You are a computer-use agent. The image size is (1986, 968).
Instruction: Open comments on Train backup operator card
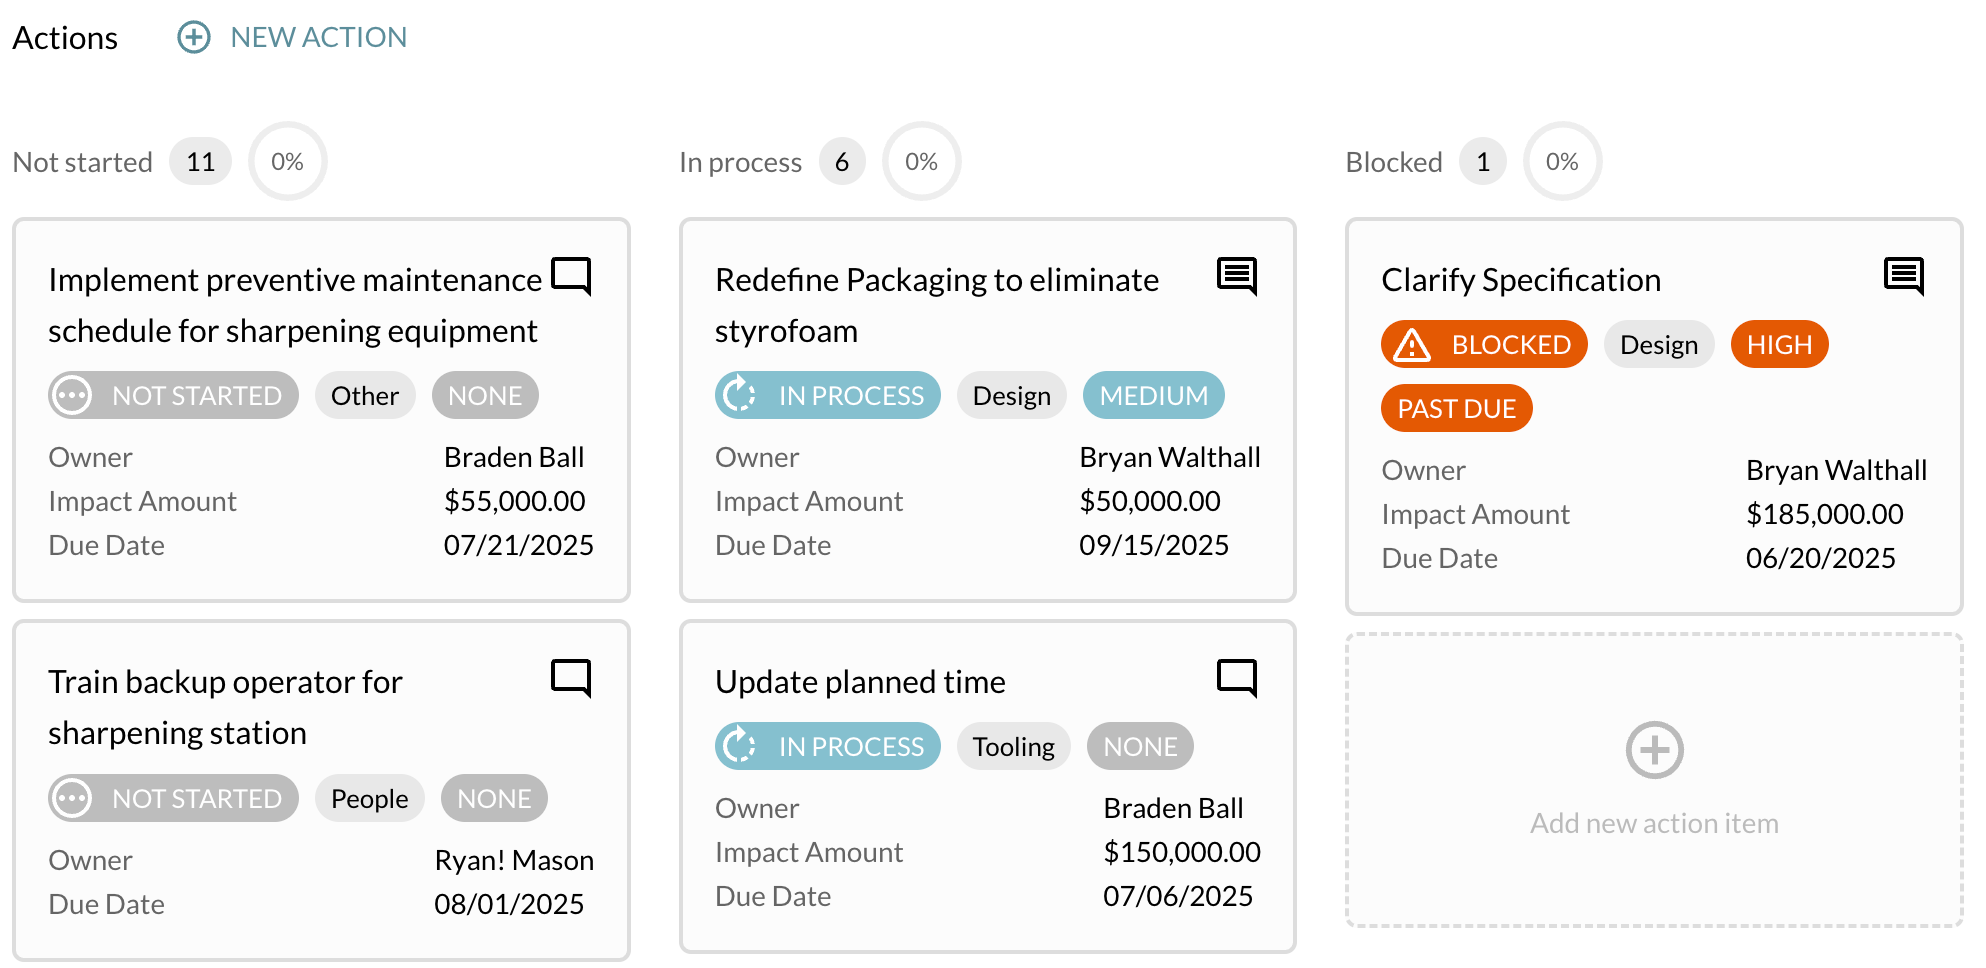[571, 677]
